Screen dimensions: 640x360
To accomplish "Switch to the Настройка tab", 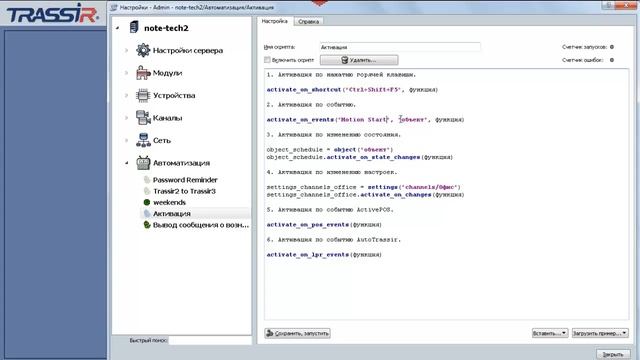I will (275, 21).
